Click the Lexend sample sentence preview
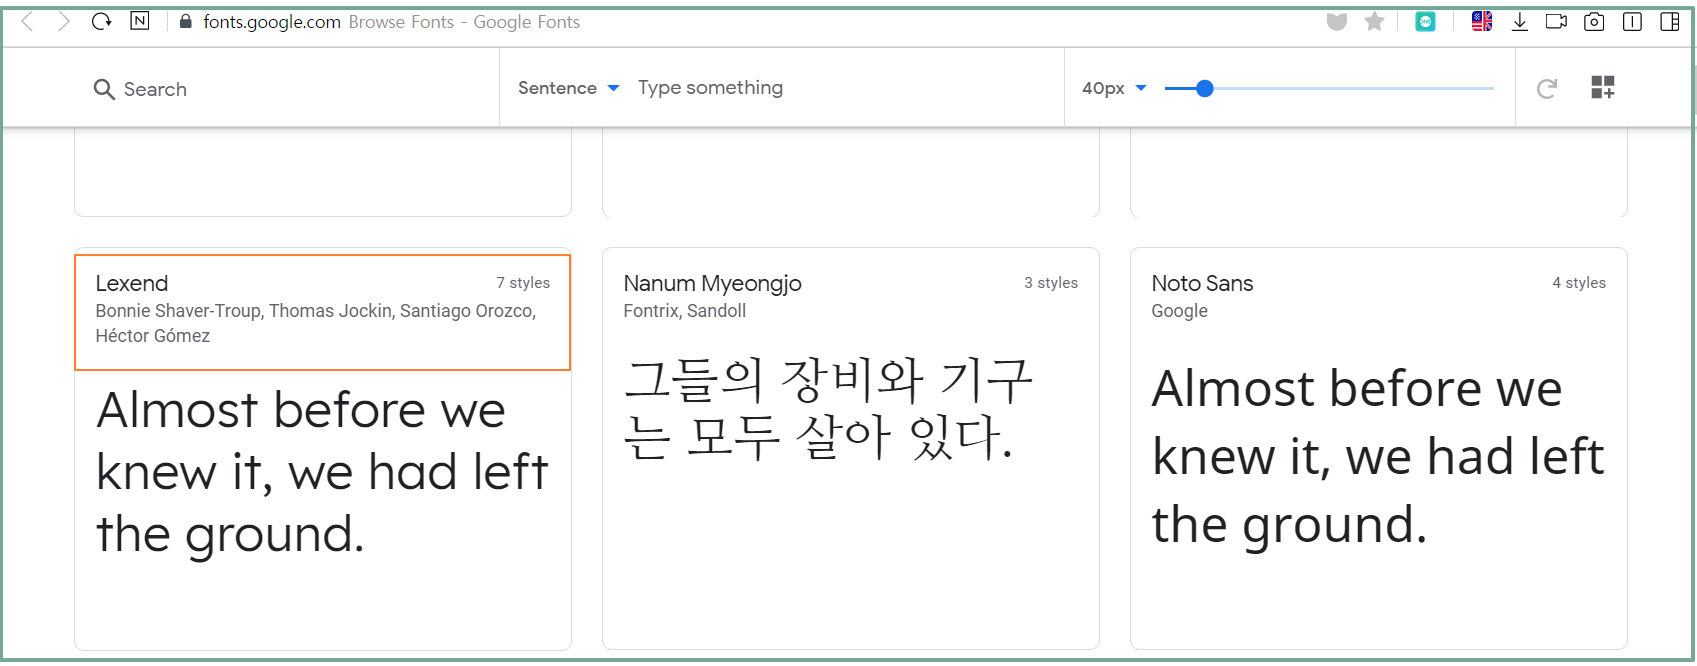This screenshot has height=666, width=1697. (322, 472)
